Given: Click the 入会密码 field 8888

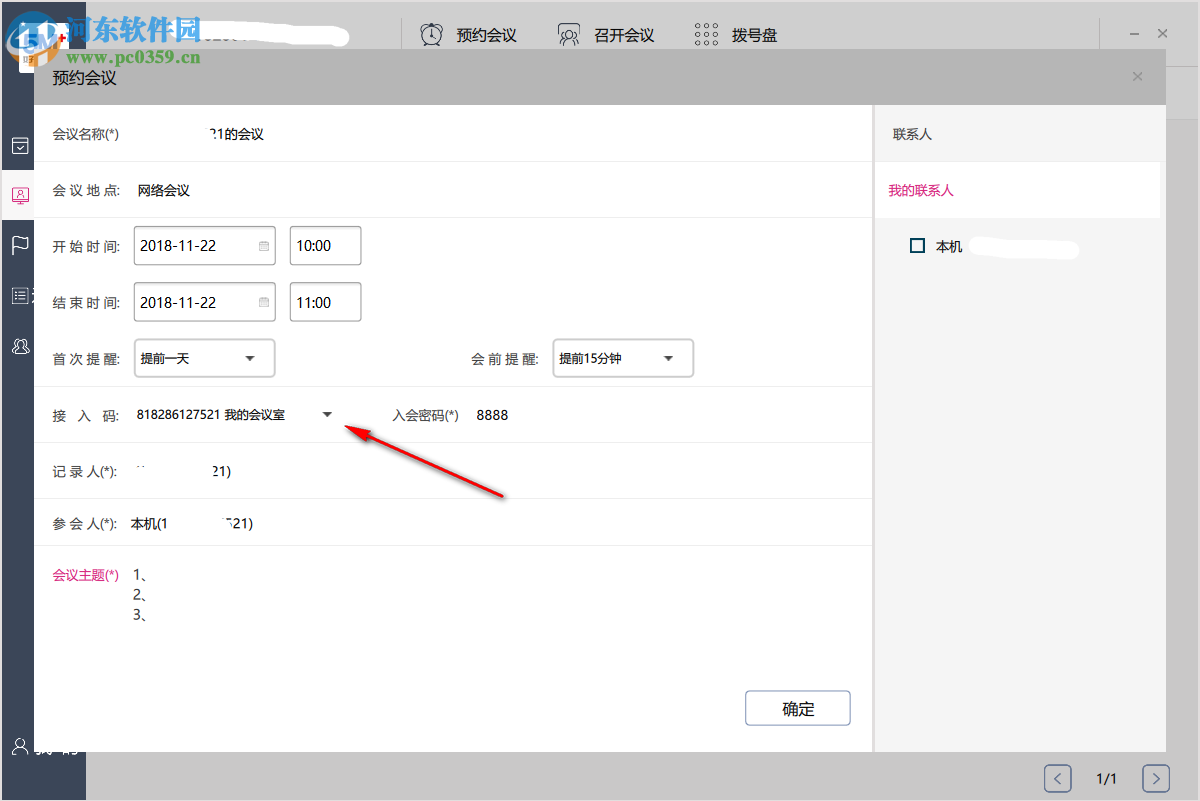Looking at the screenshot, I should point(492,415).
